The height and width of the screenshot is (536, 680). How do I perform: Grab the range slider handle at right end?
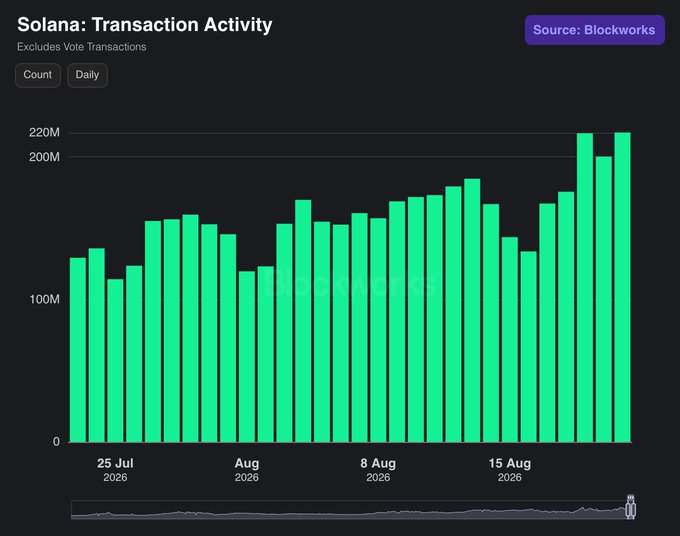[x=631, y=507]
